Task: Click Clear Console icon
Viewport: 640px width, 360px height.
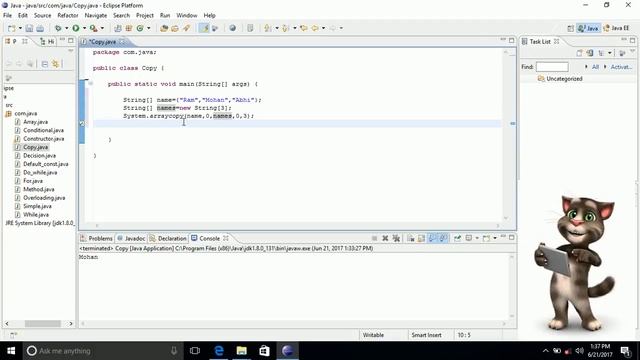Action: coord(411,238)
